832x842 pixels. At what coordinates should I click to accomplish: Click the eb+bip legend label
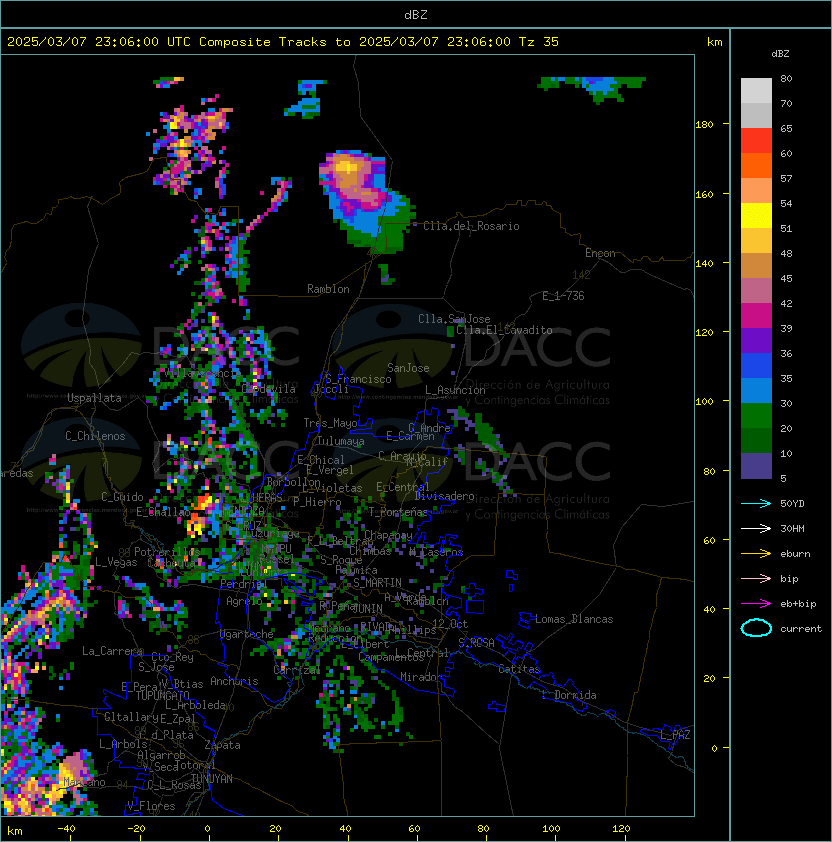(x=798, y=604)
